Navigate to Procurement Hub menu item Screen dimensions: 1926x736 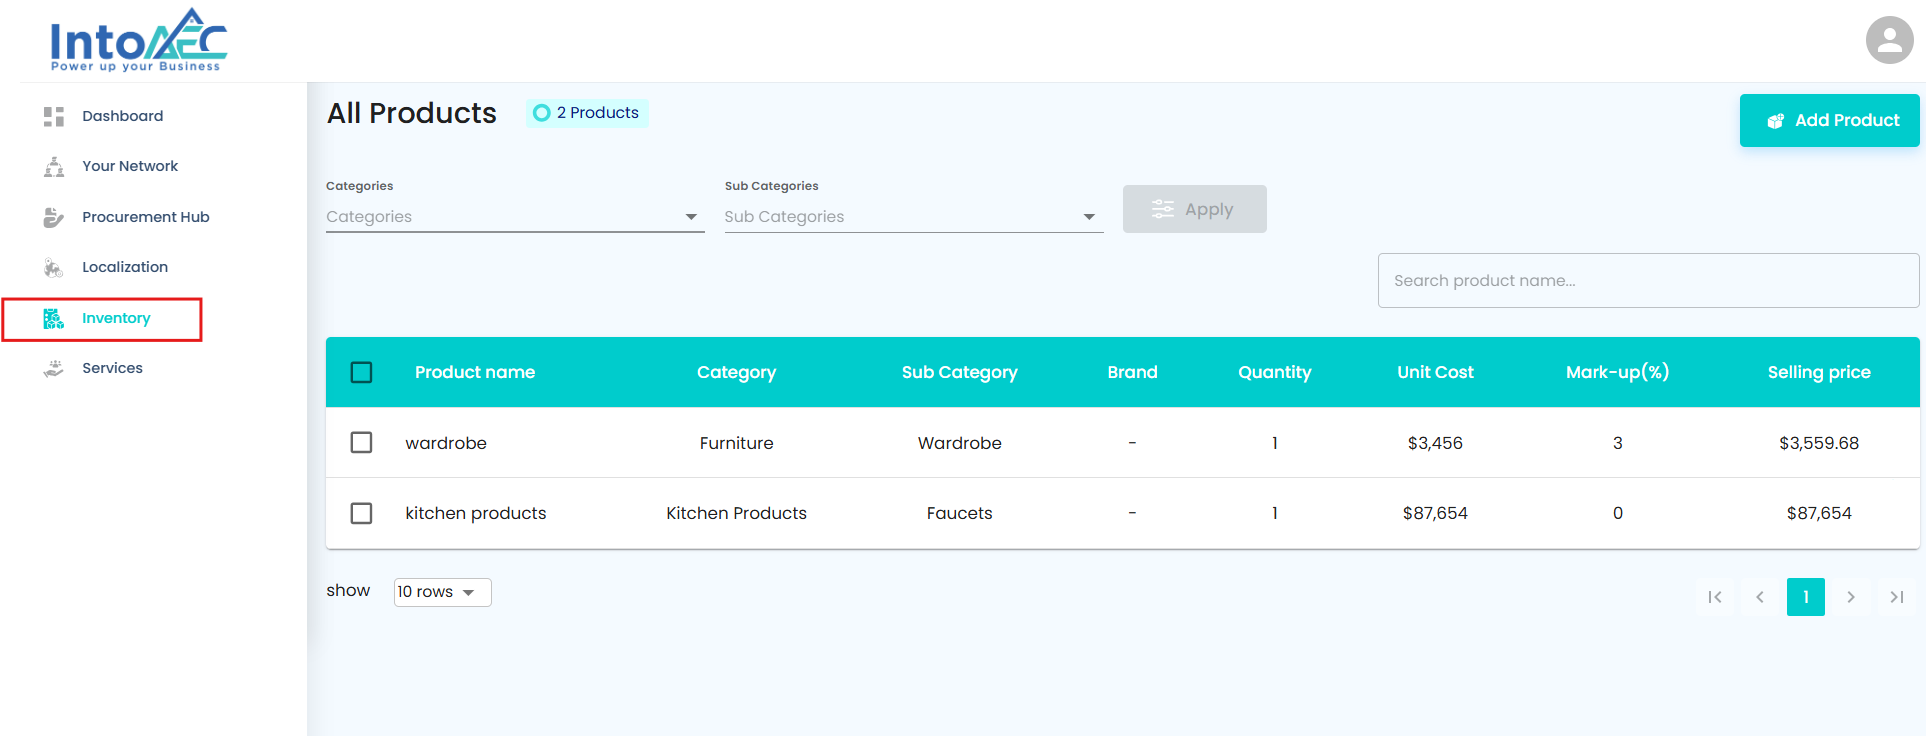[146, 217]
